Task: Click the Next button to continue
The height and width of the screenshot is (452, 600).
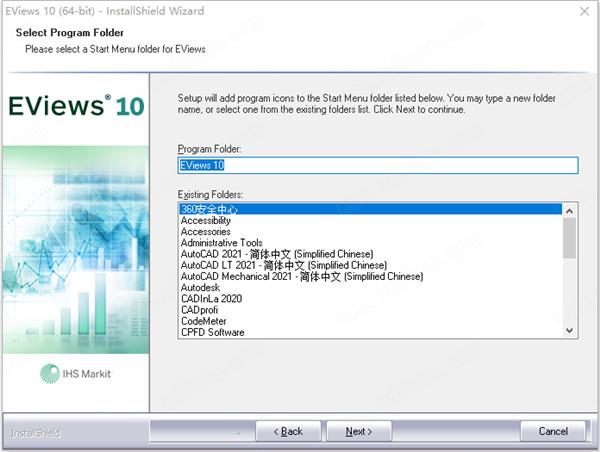Action: [x=359, y=431]
